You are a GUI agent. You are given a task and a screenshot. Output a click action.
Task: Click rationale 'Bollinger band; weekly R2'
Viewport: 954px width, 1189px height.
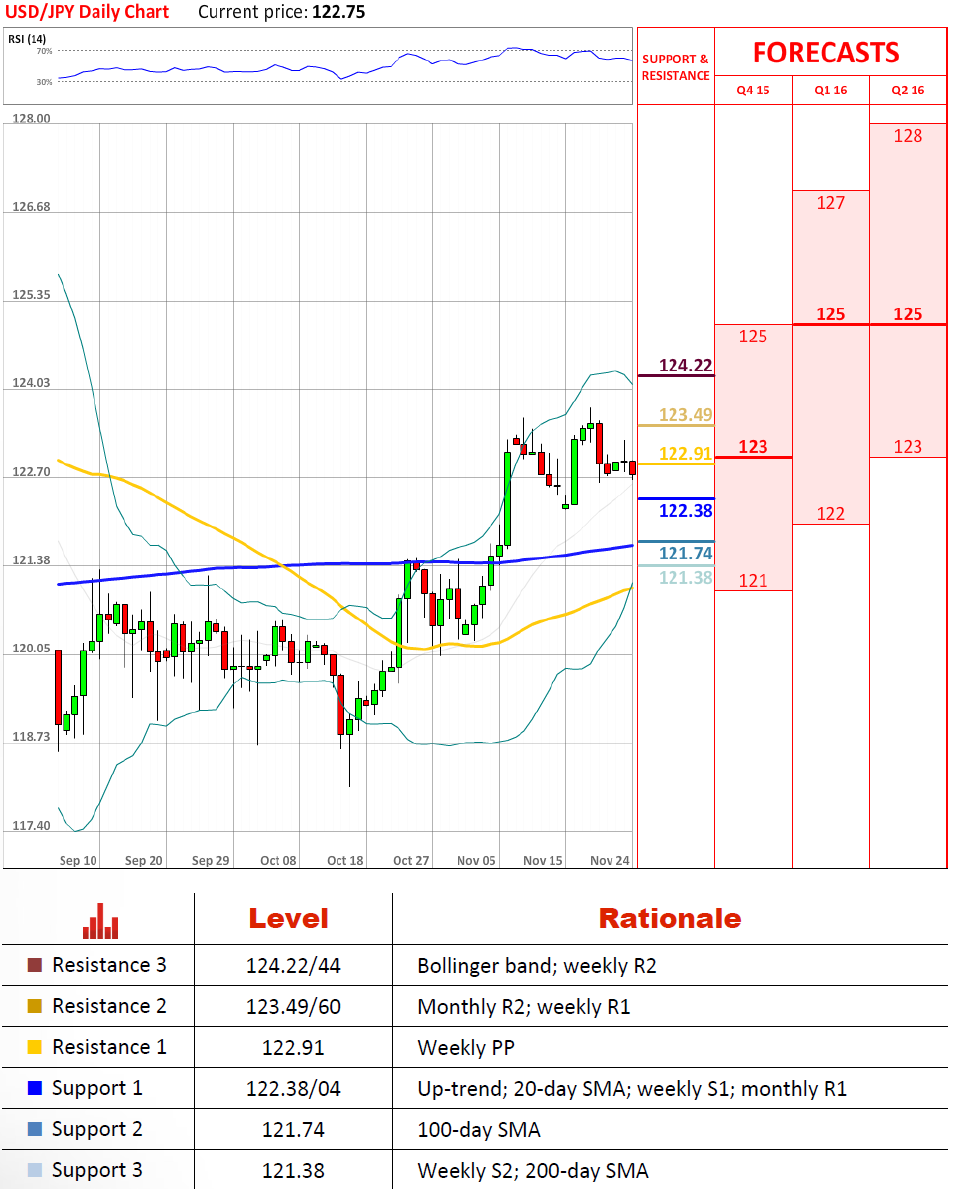coord(537,966)
